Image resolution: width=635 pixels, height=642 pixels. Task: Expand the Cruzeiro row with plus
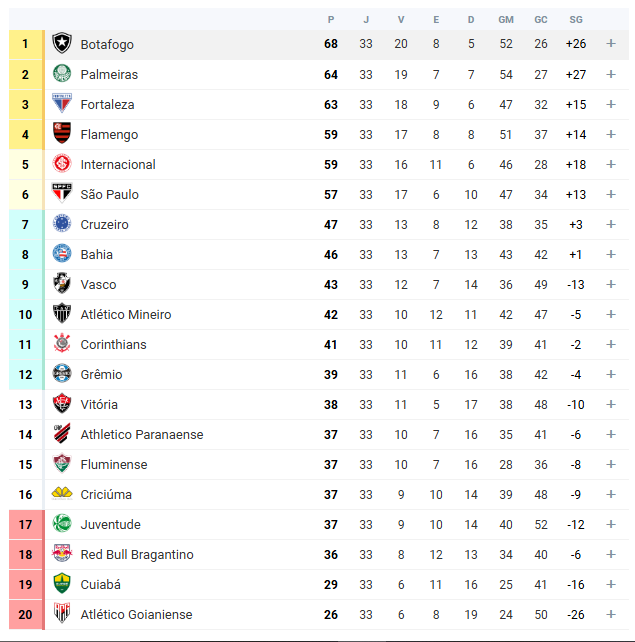click(x=611, y=224)
